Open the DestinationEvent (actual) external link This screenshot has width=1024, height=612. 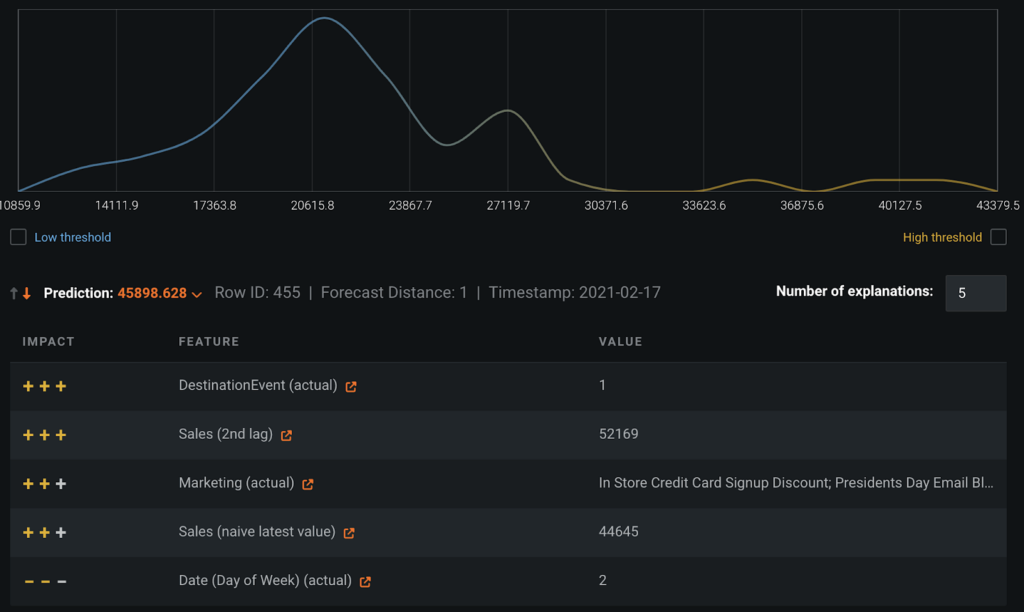tap(350, 385)
